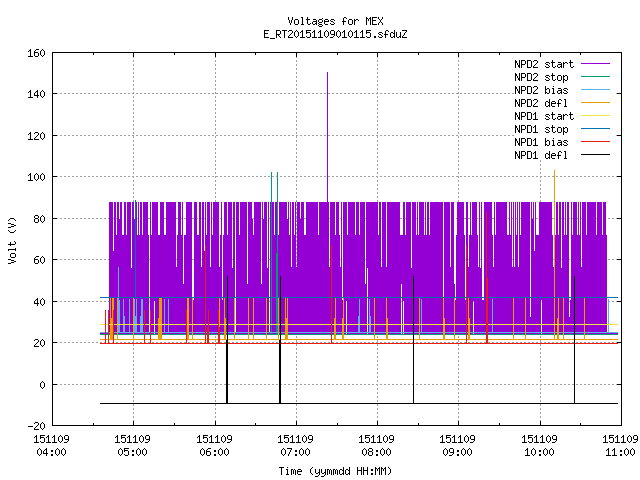Screen dimensions: 640x480
Task: Click the 'NPD2 bias' legend label
Action: click(x=541, y=90)
